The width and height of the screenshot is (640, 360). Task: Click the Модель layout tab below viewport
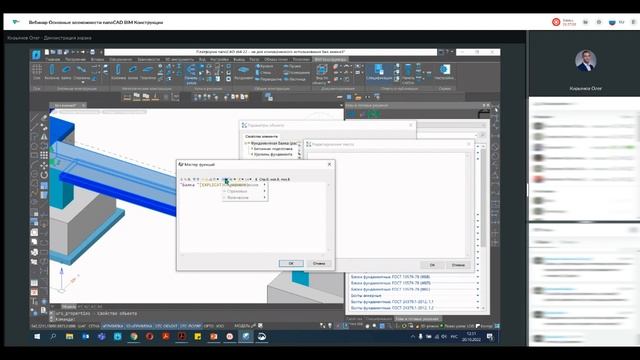tap(68, 307)
